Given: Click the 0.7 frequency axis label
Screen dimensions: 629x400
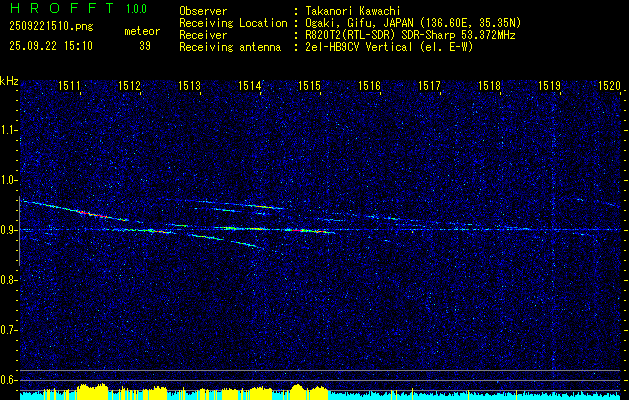Looking at the screenshot, I should click(9, 329).
